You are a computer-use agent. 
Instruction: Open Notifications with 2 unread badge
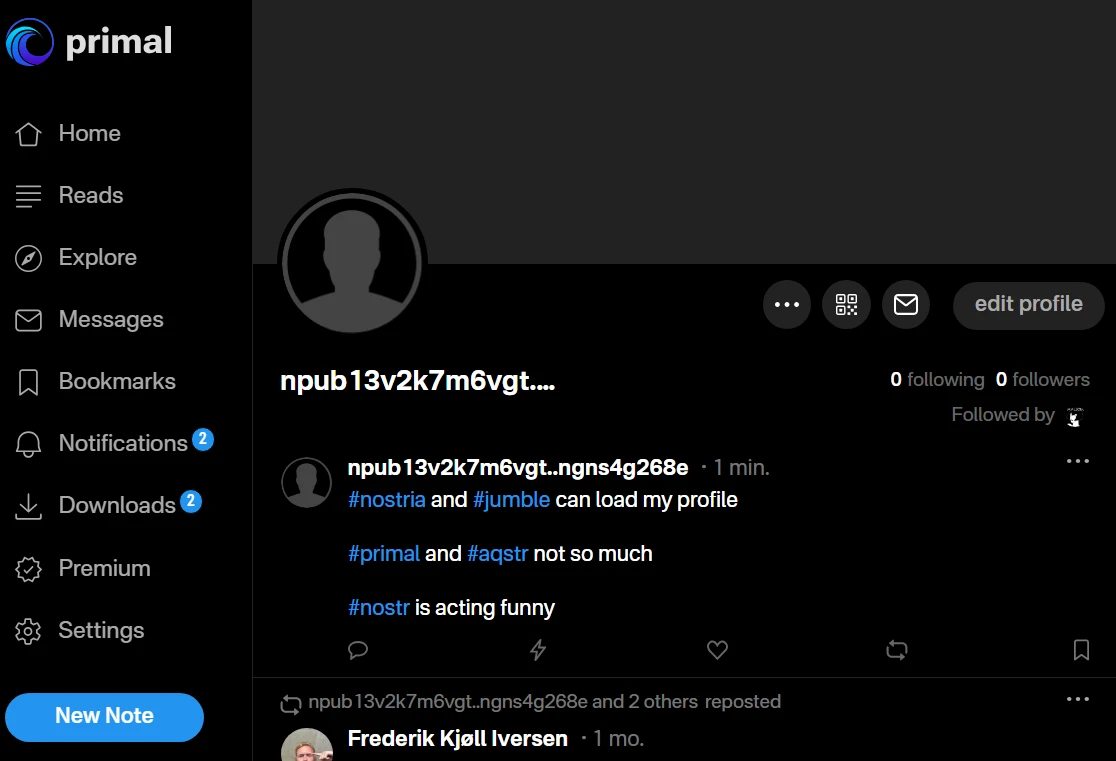122,443
